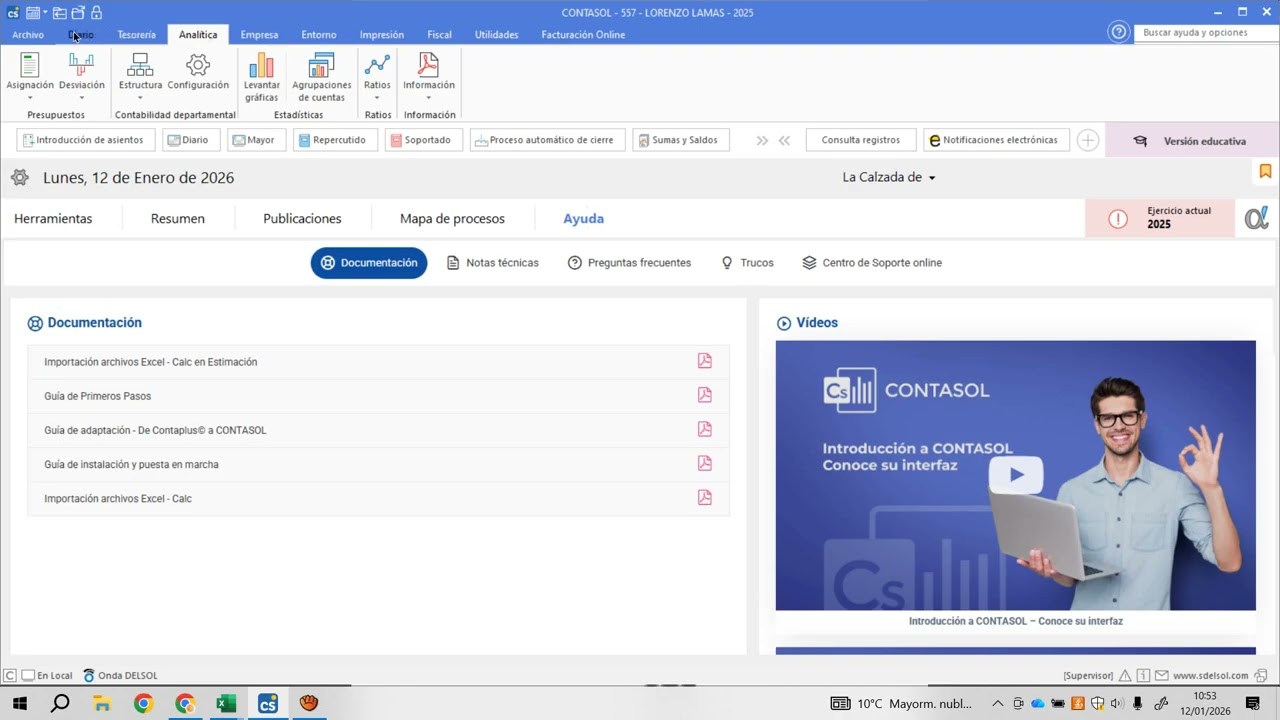1280x720 pixels.
Task: Click the orange bookmark icon
Action: 1265,172
